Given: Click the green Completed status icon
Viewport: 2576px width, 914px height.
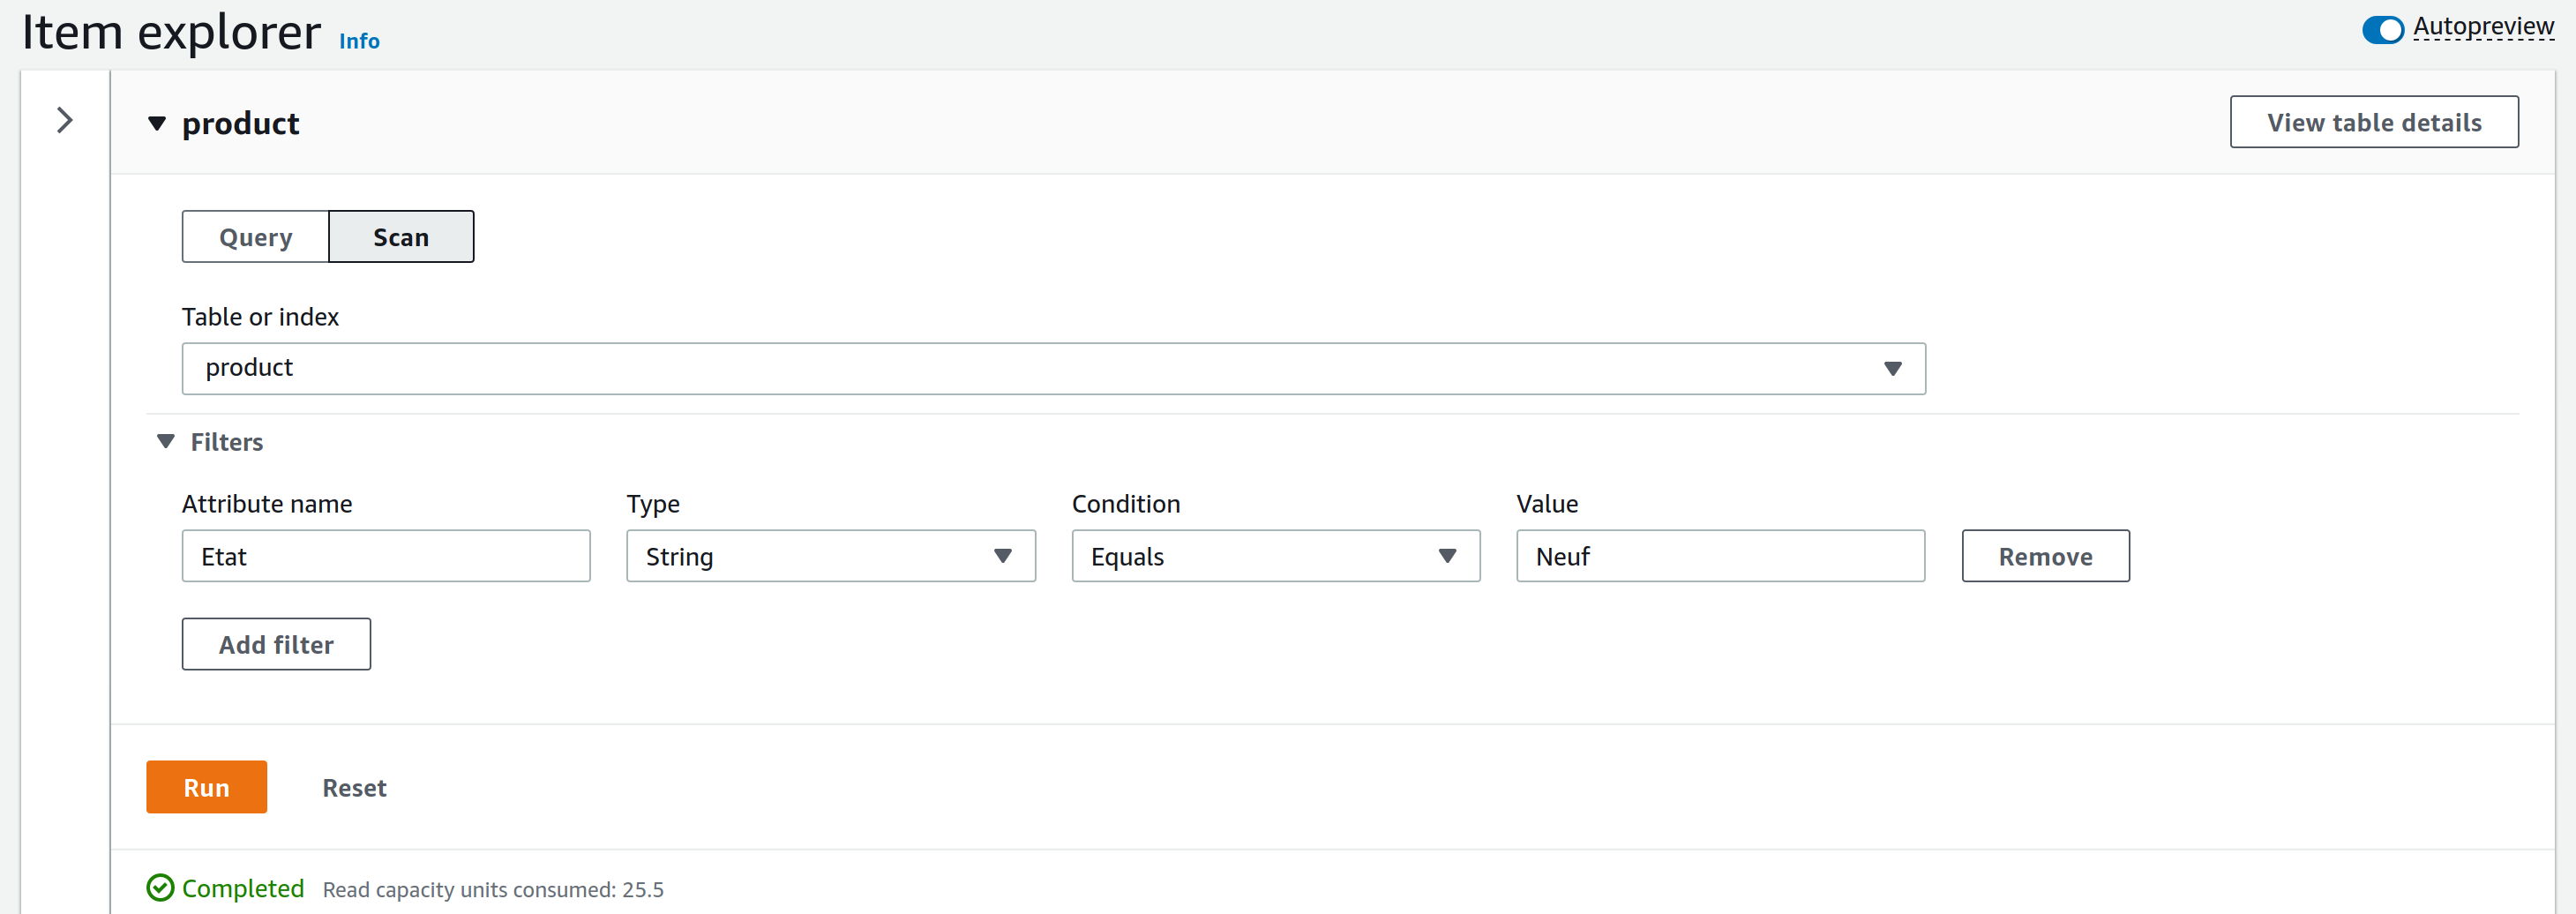Looking at the screenshot, I should [160, 887].
